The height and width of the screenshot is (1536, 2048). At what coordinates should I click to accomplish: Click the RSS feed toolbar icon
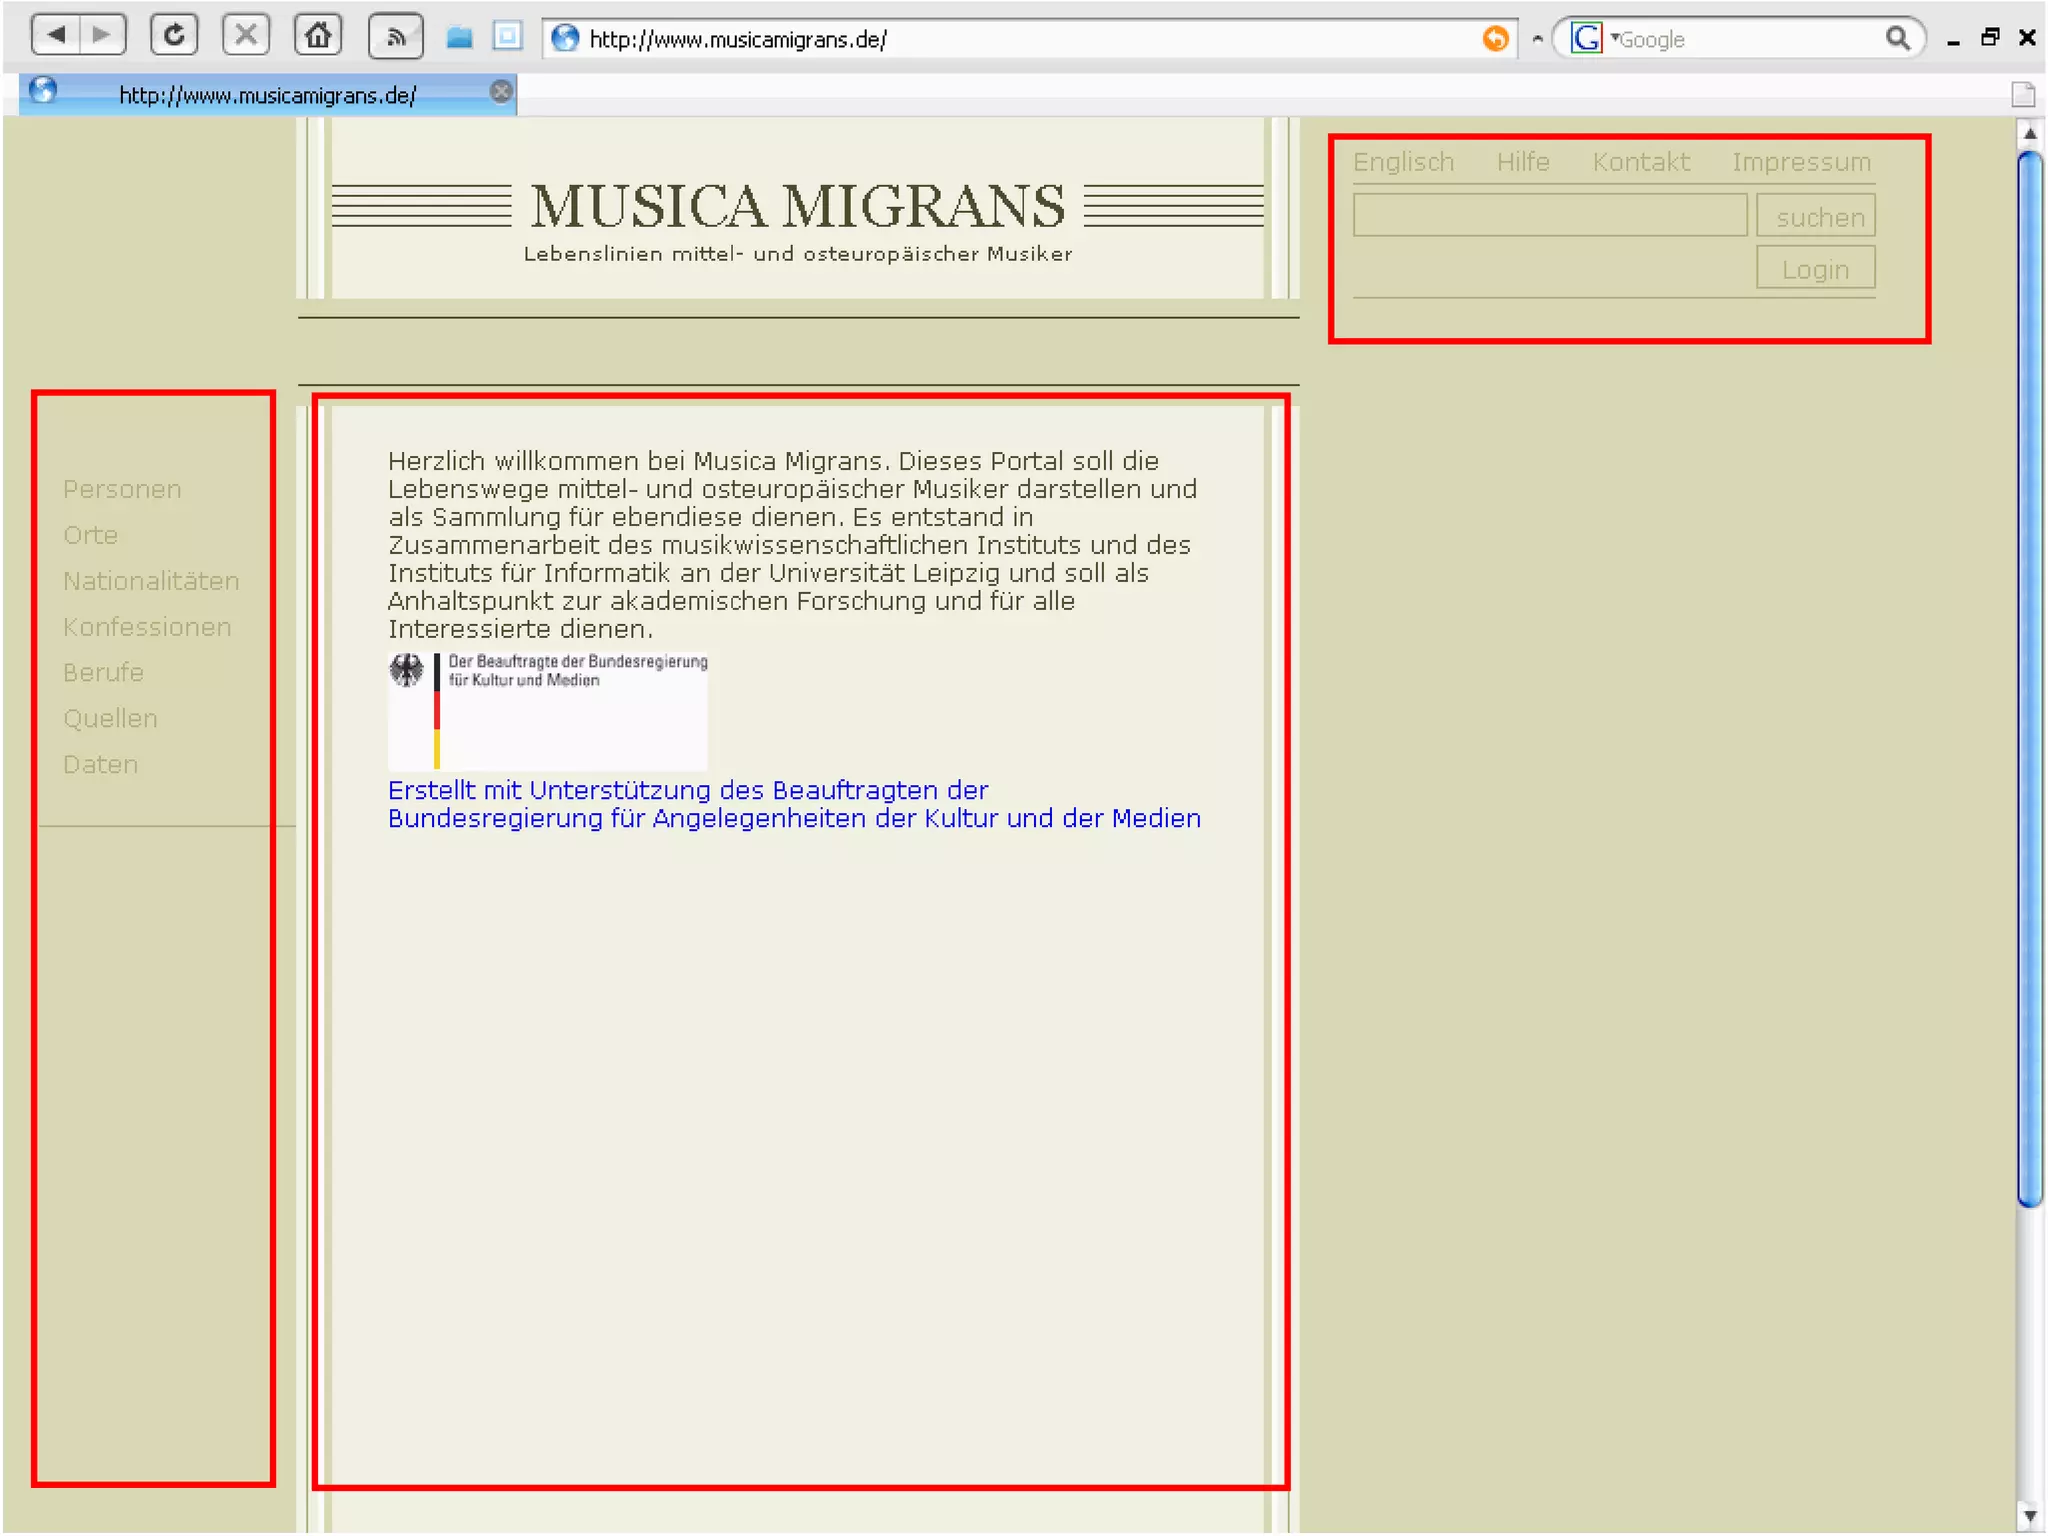[x=396, y=38]
